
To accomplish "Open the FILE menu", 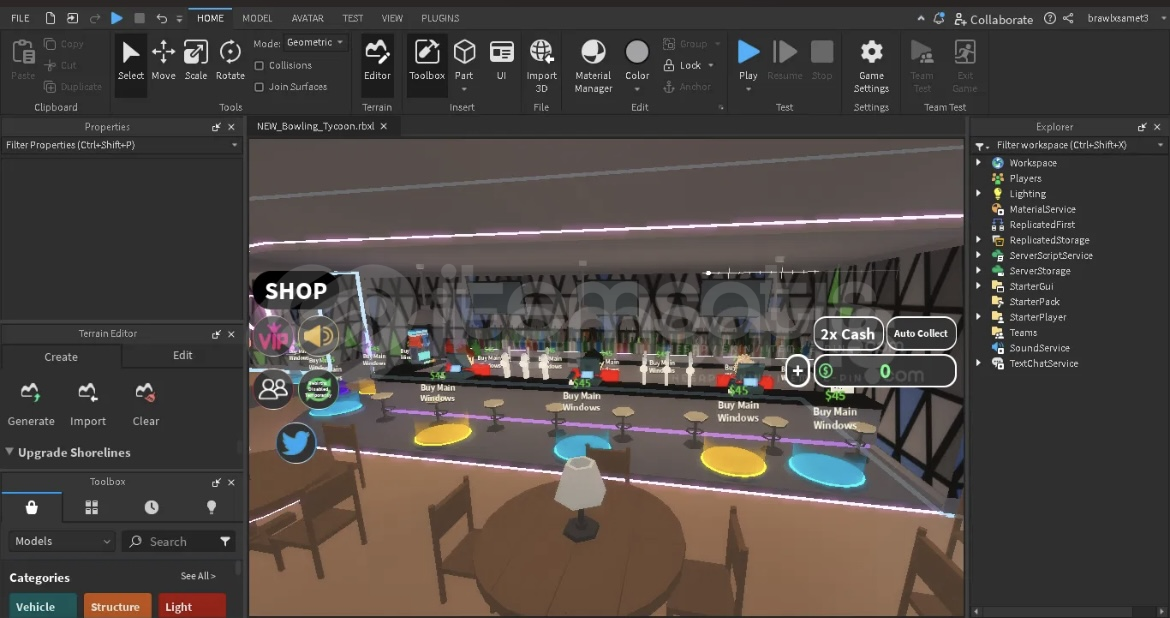I will pyautogui.click(x=20, y=18).
